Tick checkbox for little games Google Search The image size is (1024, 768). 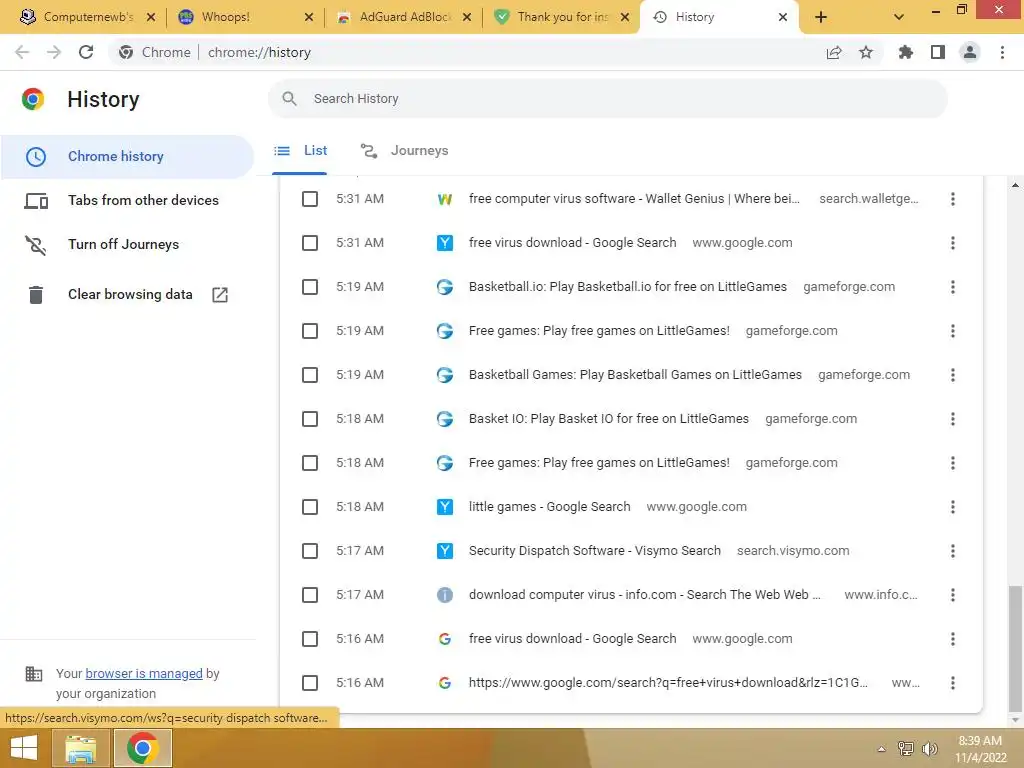(x=310, y=507)
